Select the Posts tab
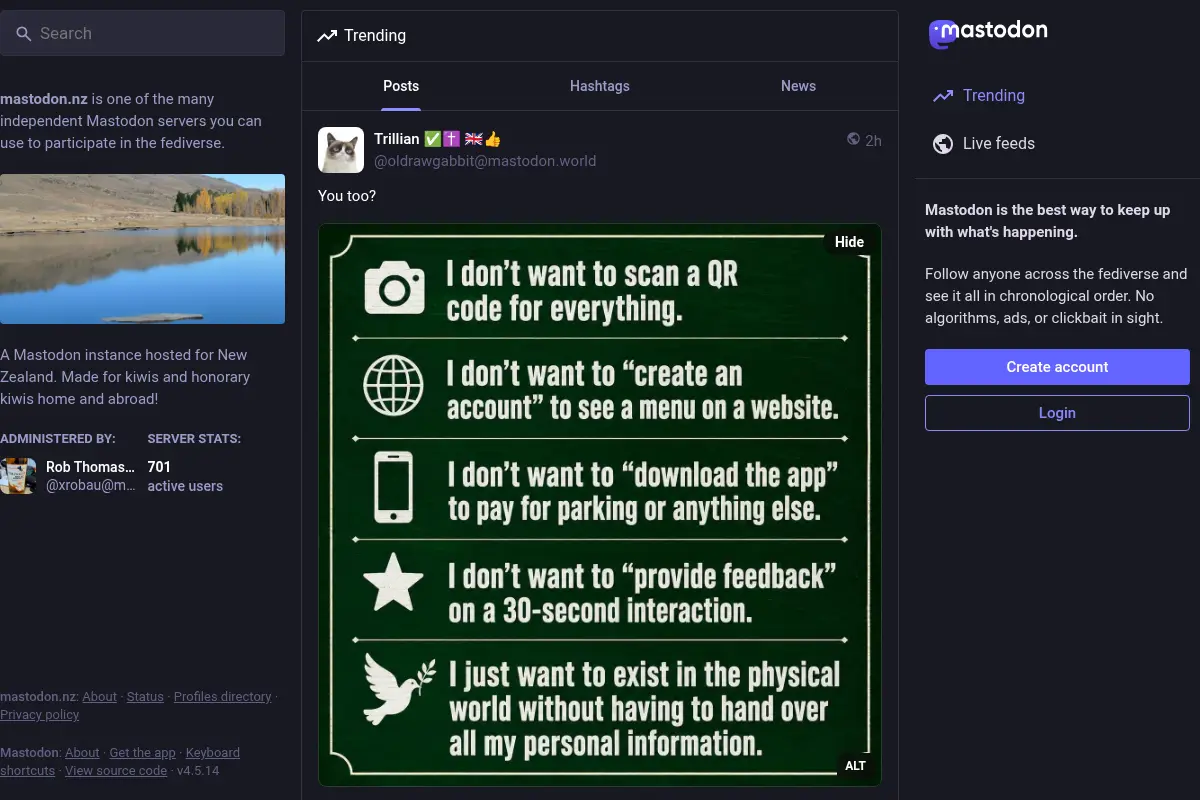Viewport: 1200px width, 800px height. [401, 86]
